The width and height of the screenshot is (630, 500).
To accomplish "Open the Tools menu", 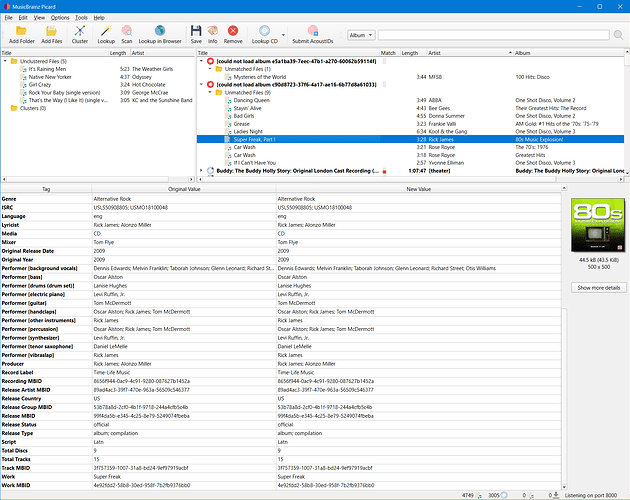I will pos(81,18).
